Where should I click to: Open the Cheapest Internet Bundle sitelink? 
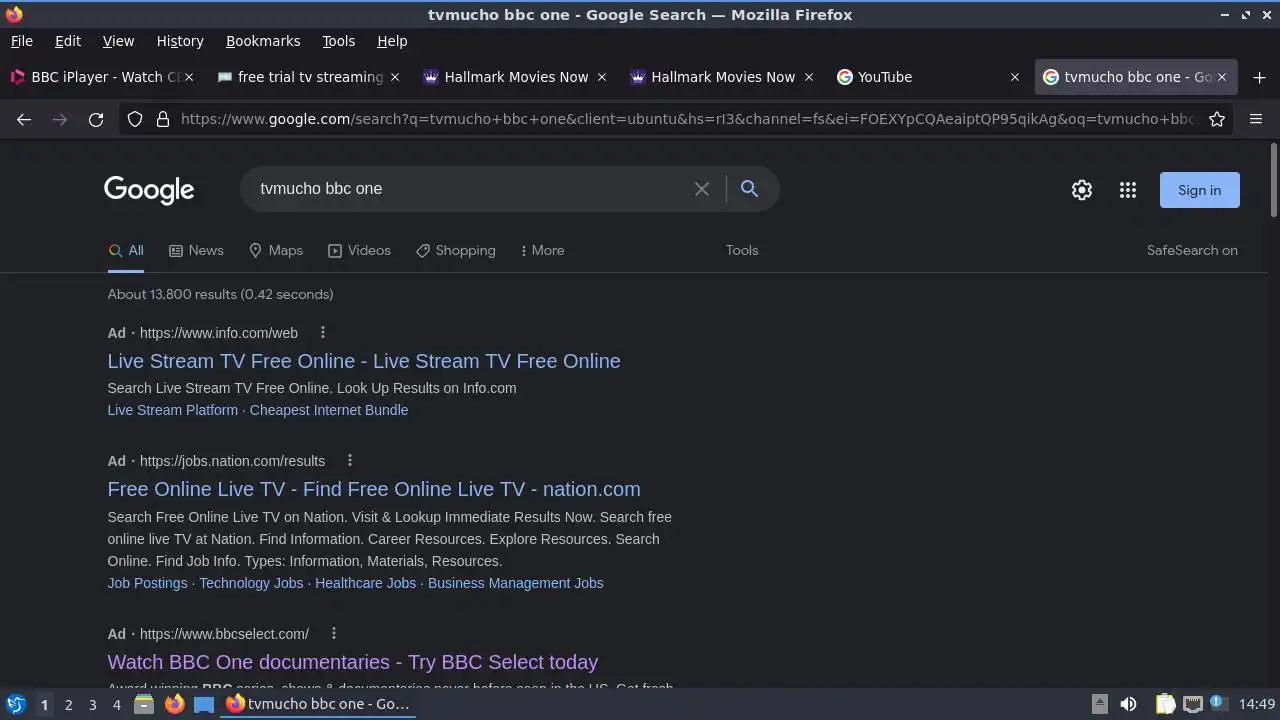(x=329, y=410)
